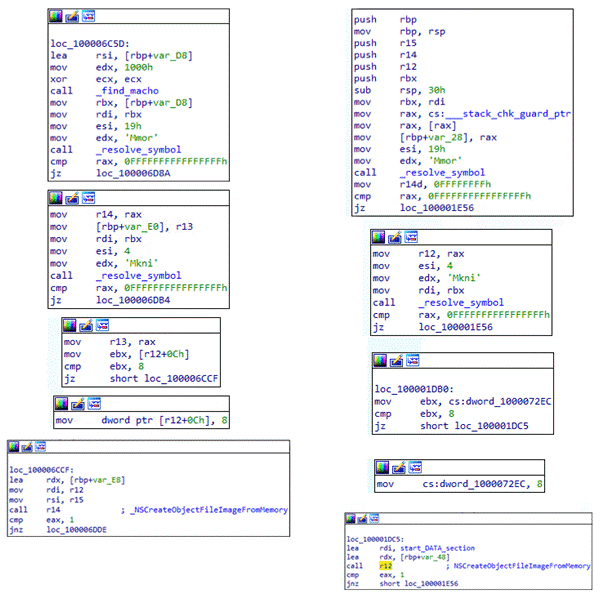600x598 pixels.
Task: Click the edit comment icon on the loc_100006C5D block
Action: point(71,17)
